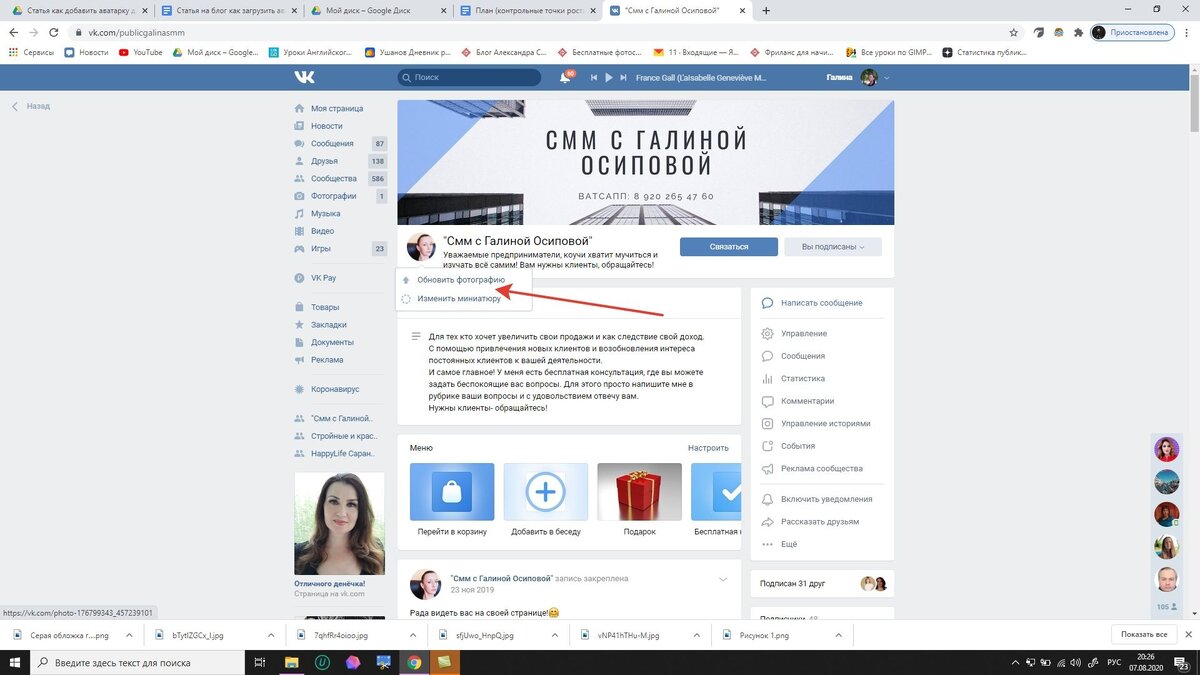The height and width of the screenshot is (675, 1200).
Task: Open a new browser tab
Action: (x=766, y=11)
